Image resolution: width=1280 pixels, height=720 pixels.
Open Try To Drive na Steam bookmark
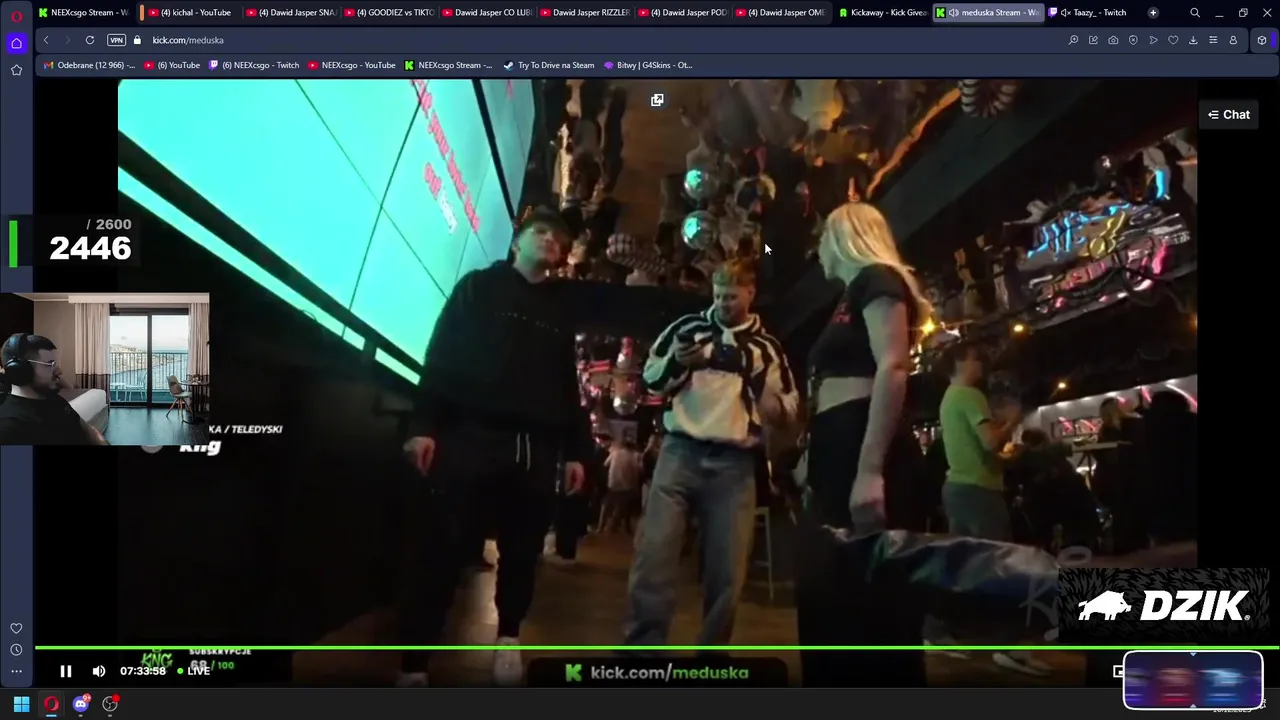coord(549,65)
